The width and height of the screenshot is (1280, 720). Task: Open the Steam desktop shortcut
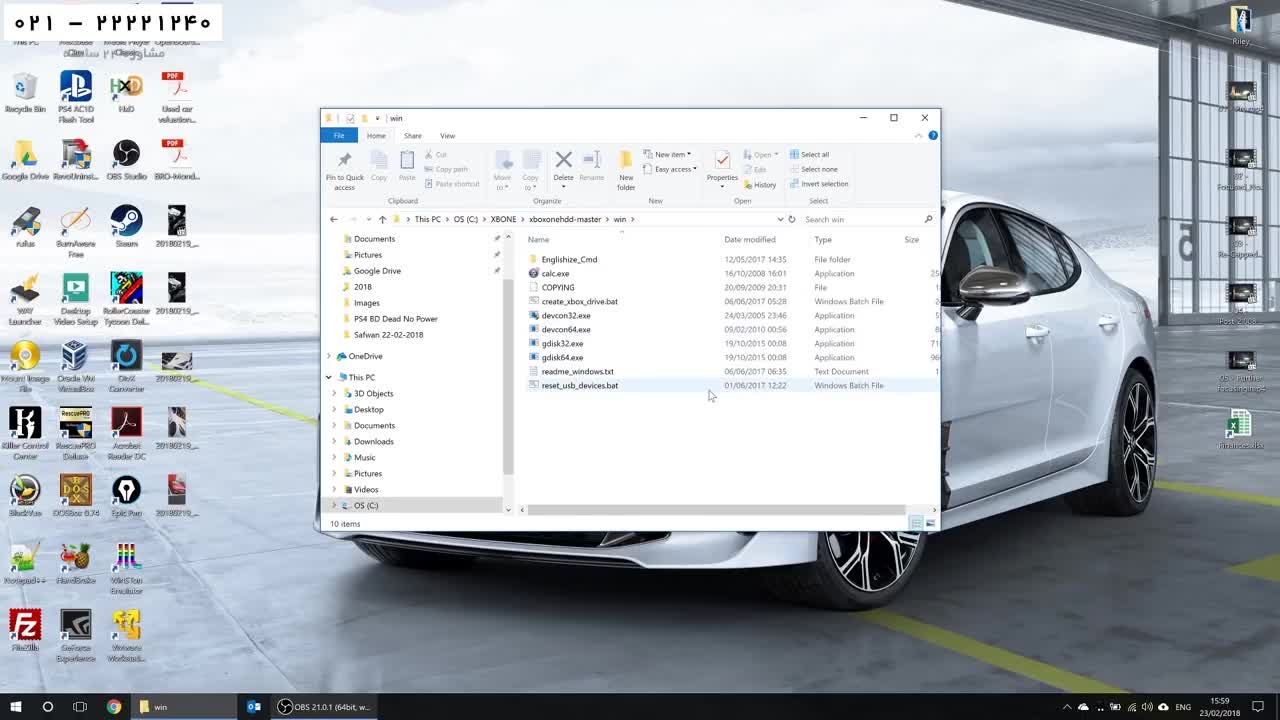tap(126, 221)
